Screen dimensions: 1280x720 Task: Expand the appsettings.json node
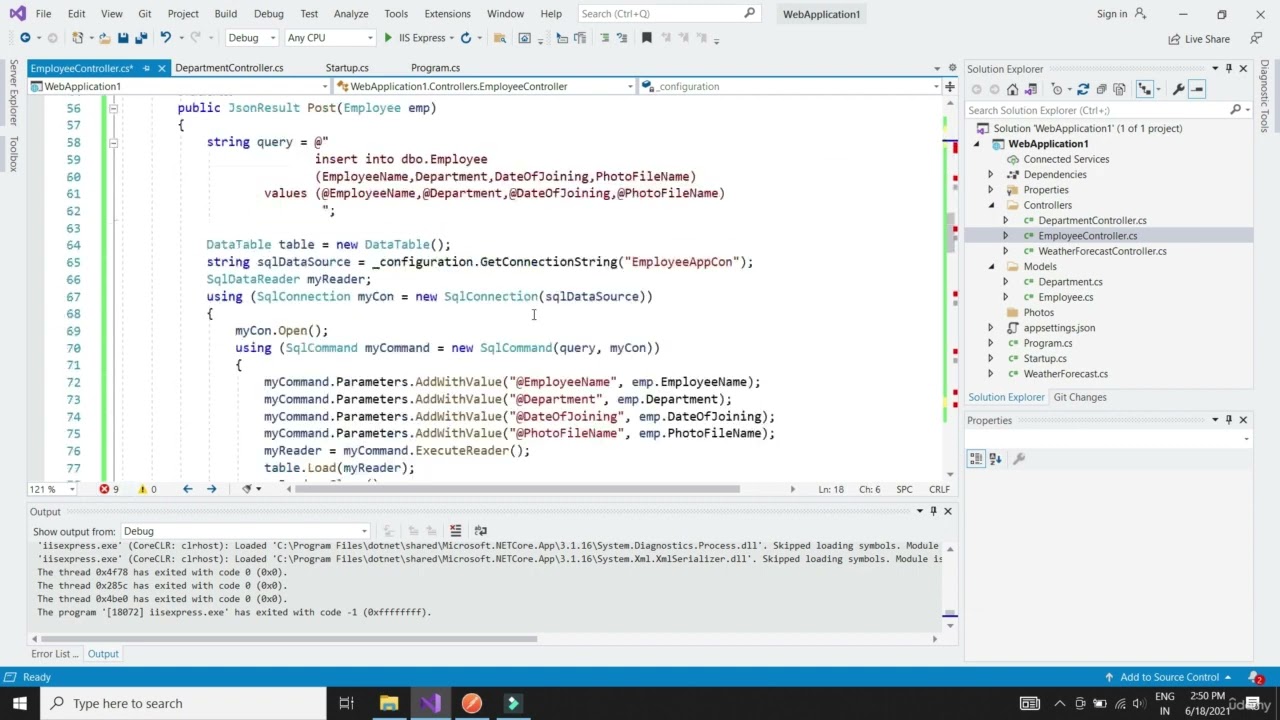pyautogui.click(x=991, y=328)
